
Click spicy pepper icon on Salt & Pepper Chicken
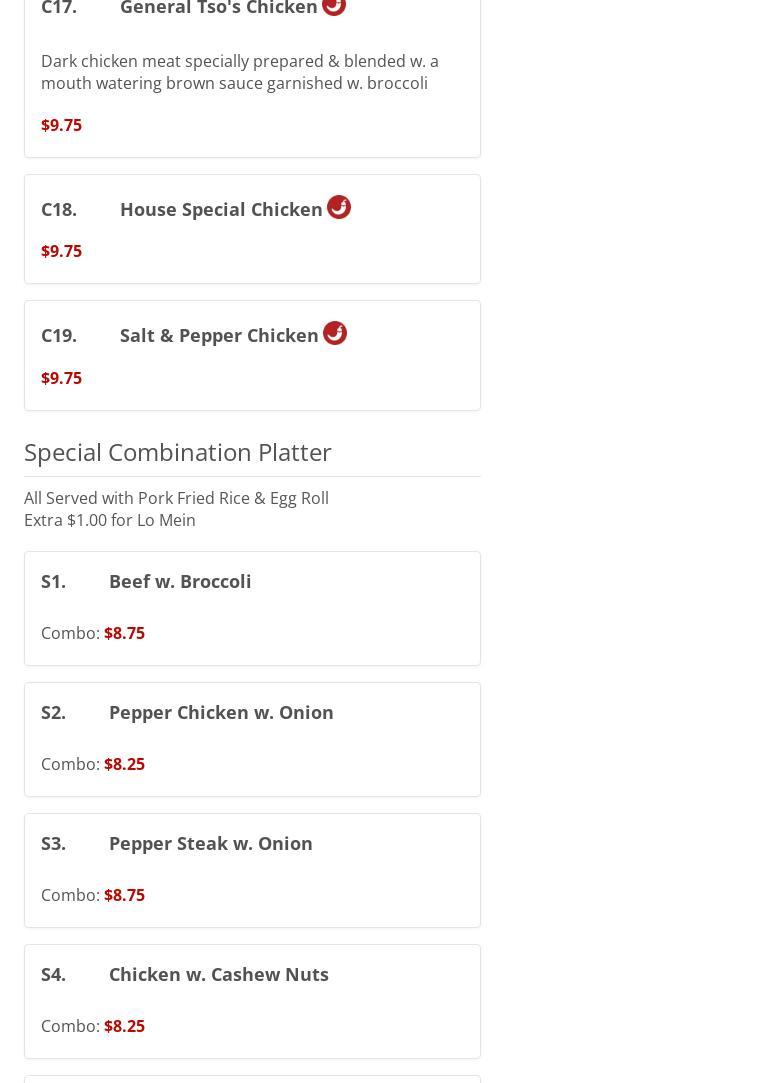[335, 333]
